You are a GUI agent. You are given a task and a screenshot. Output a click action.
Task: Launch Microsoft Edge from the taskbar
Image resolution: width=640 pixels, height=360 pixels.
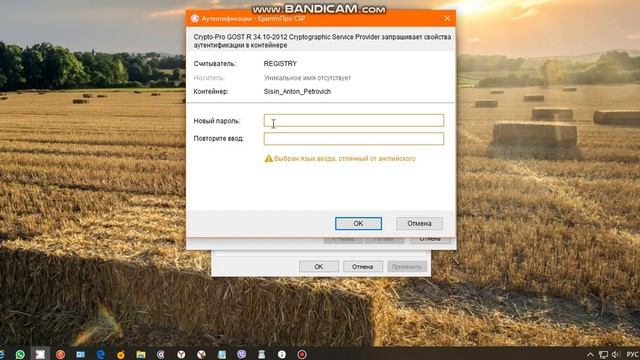tap(100, 354)
